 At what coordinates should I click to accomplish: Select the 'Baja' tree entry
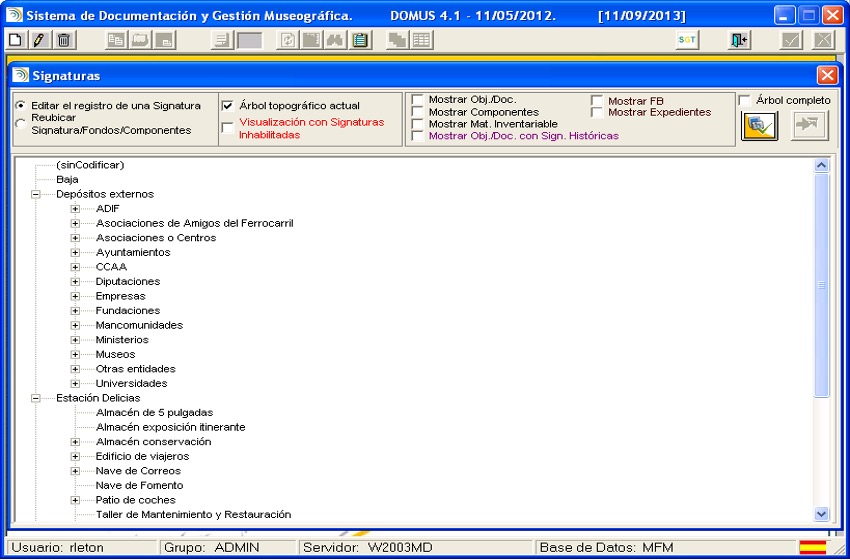tap(67, 179)
